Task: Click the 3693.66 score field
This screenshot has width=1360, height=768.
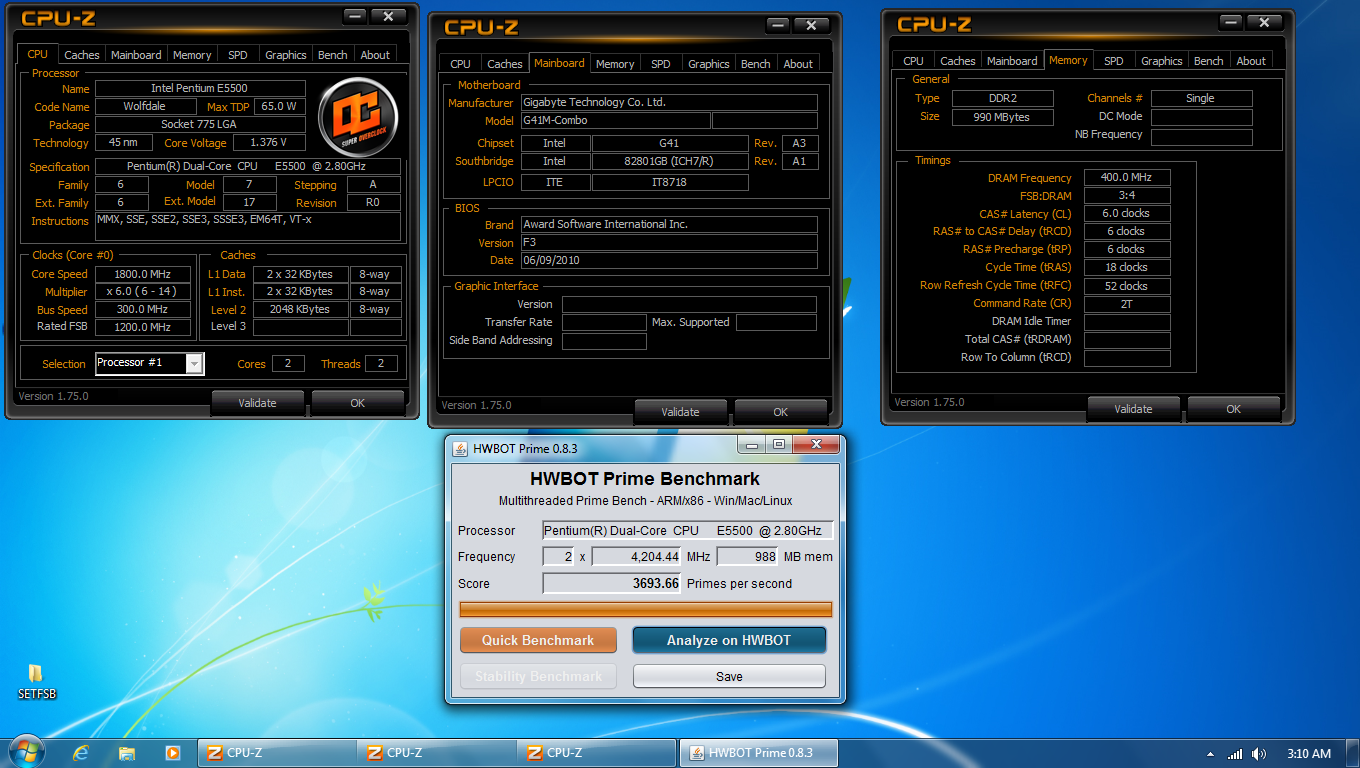Action: click(x=611, y=583)
